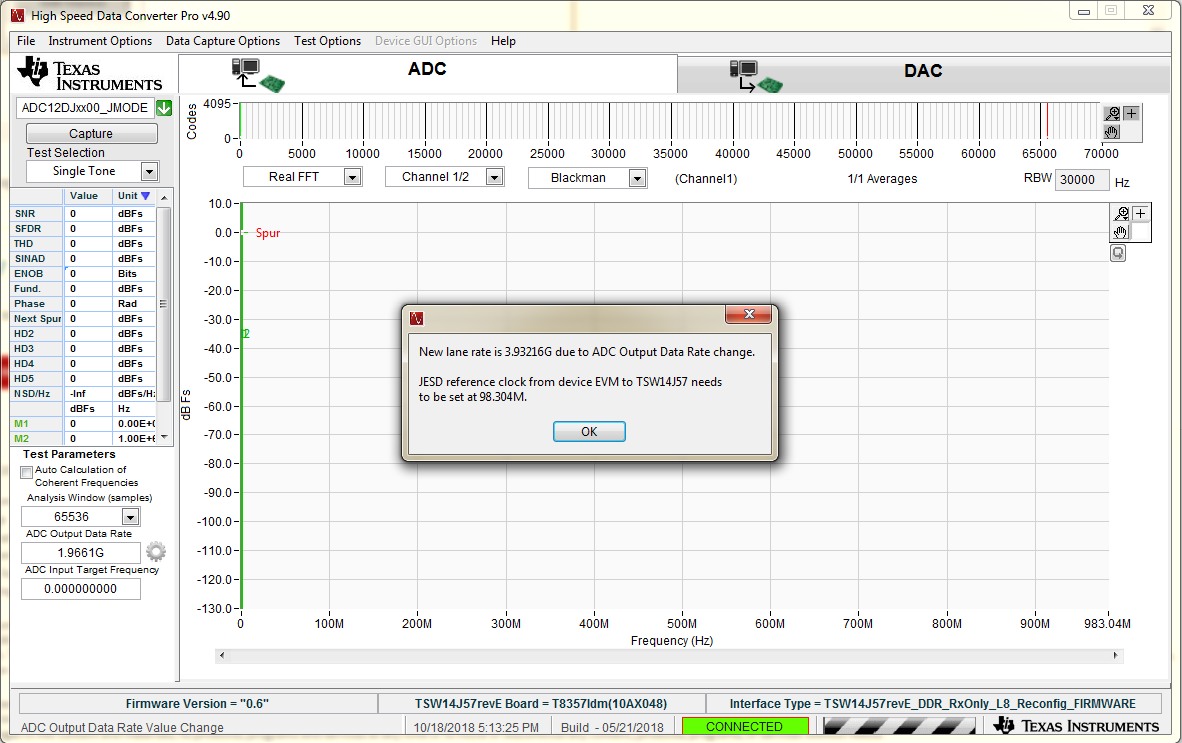The image size is (1182, 743).
Task: Click the Texas Instruments logo in status bar
Action: (x=1076, y=726)
